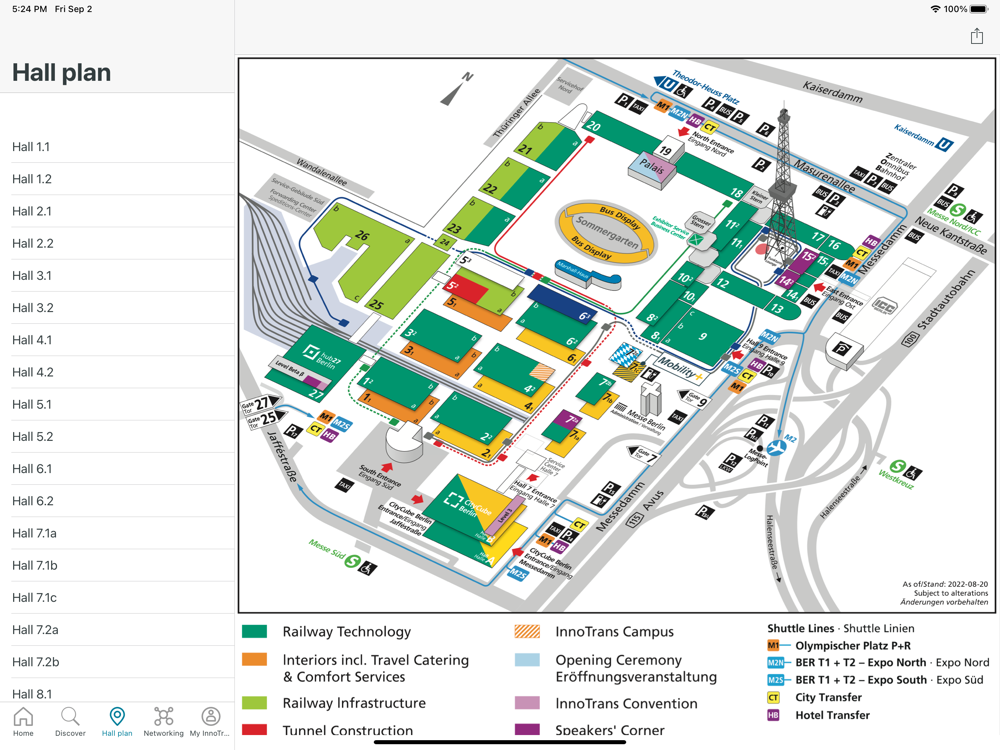Tap the Railway Technology green legend swatch
The height and width of the screenshot is (750, 1000).
(x=254, y=631)
